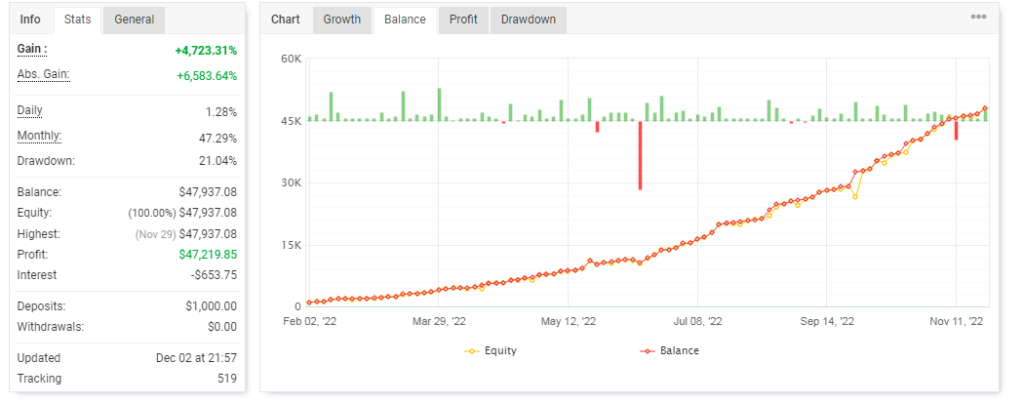The image size is (1024, 404).
Task: Open the General tab
Action: pos(134,20)
